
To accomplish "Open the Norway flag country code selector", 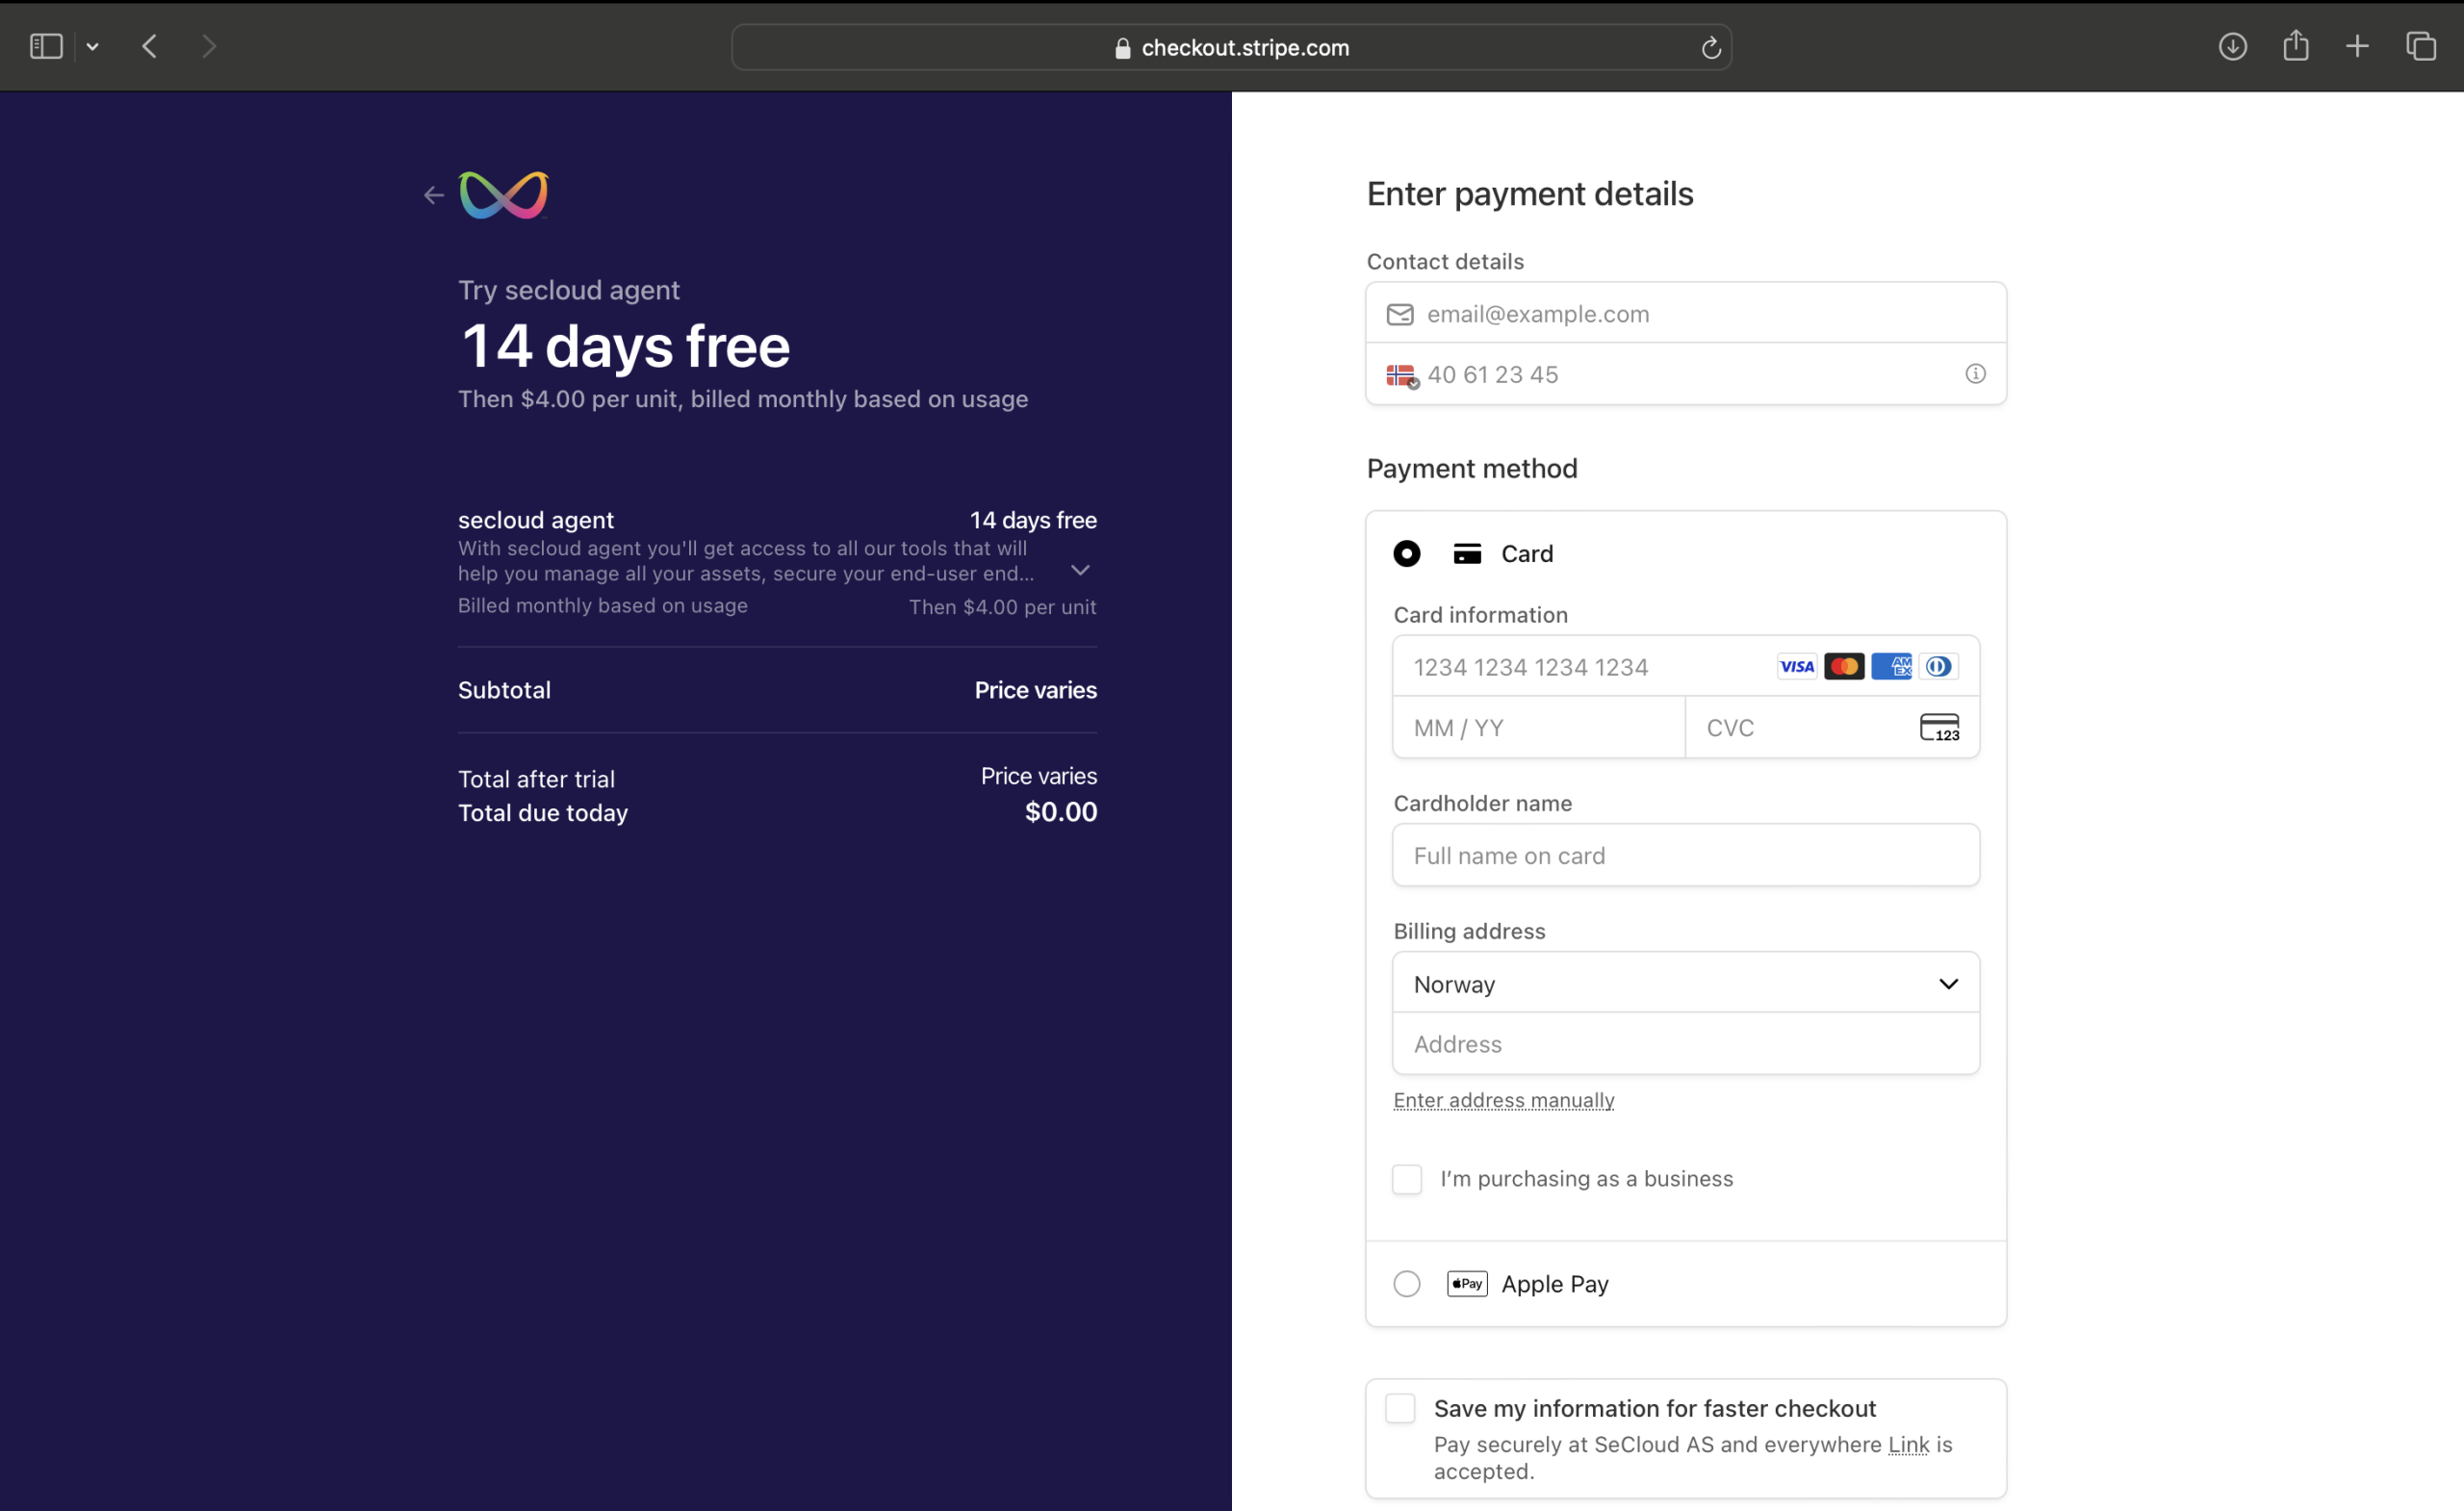I will (1402, 376).
